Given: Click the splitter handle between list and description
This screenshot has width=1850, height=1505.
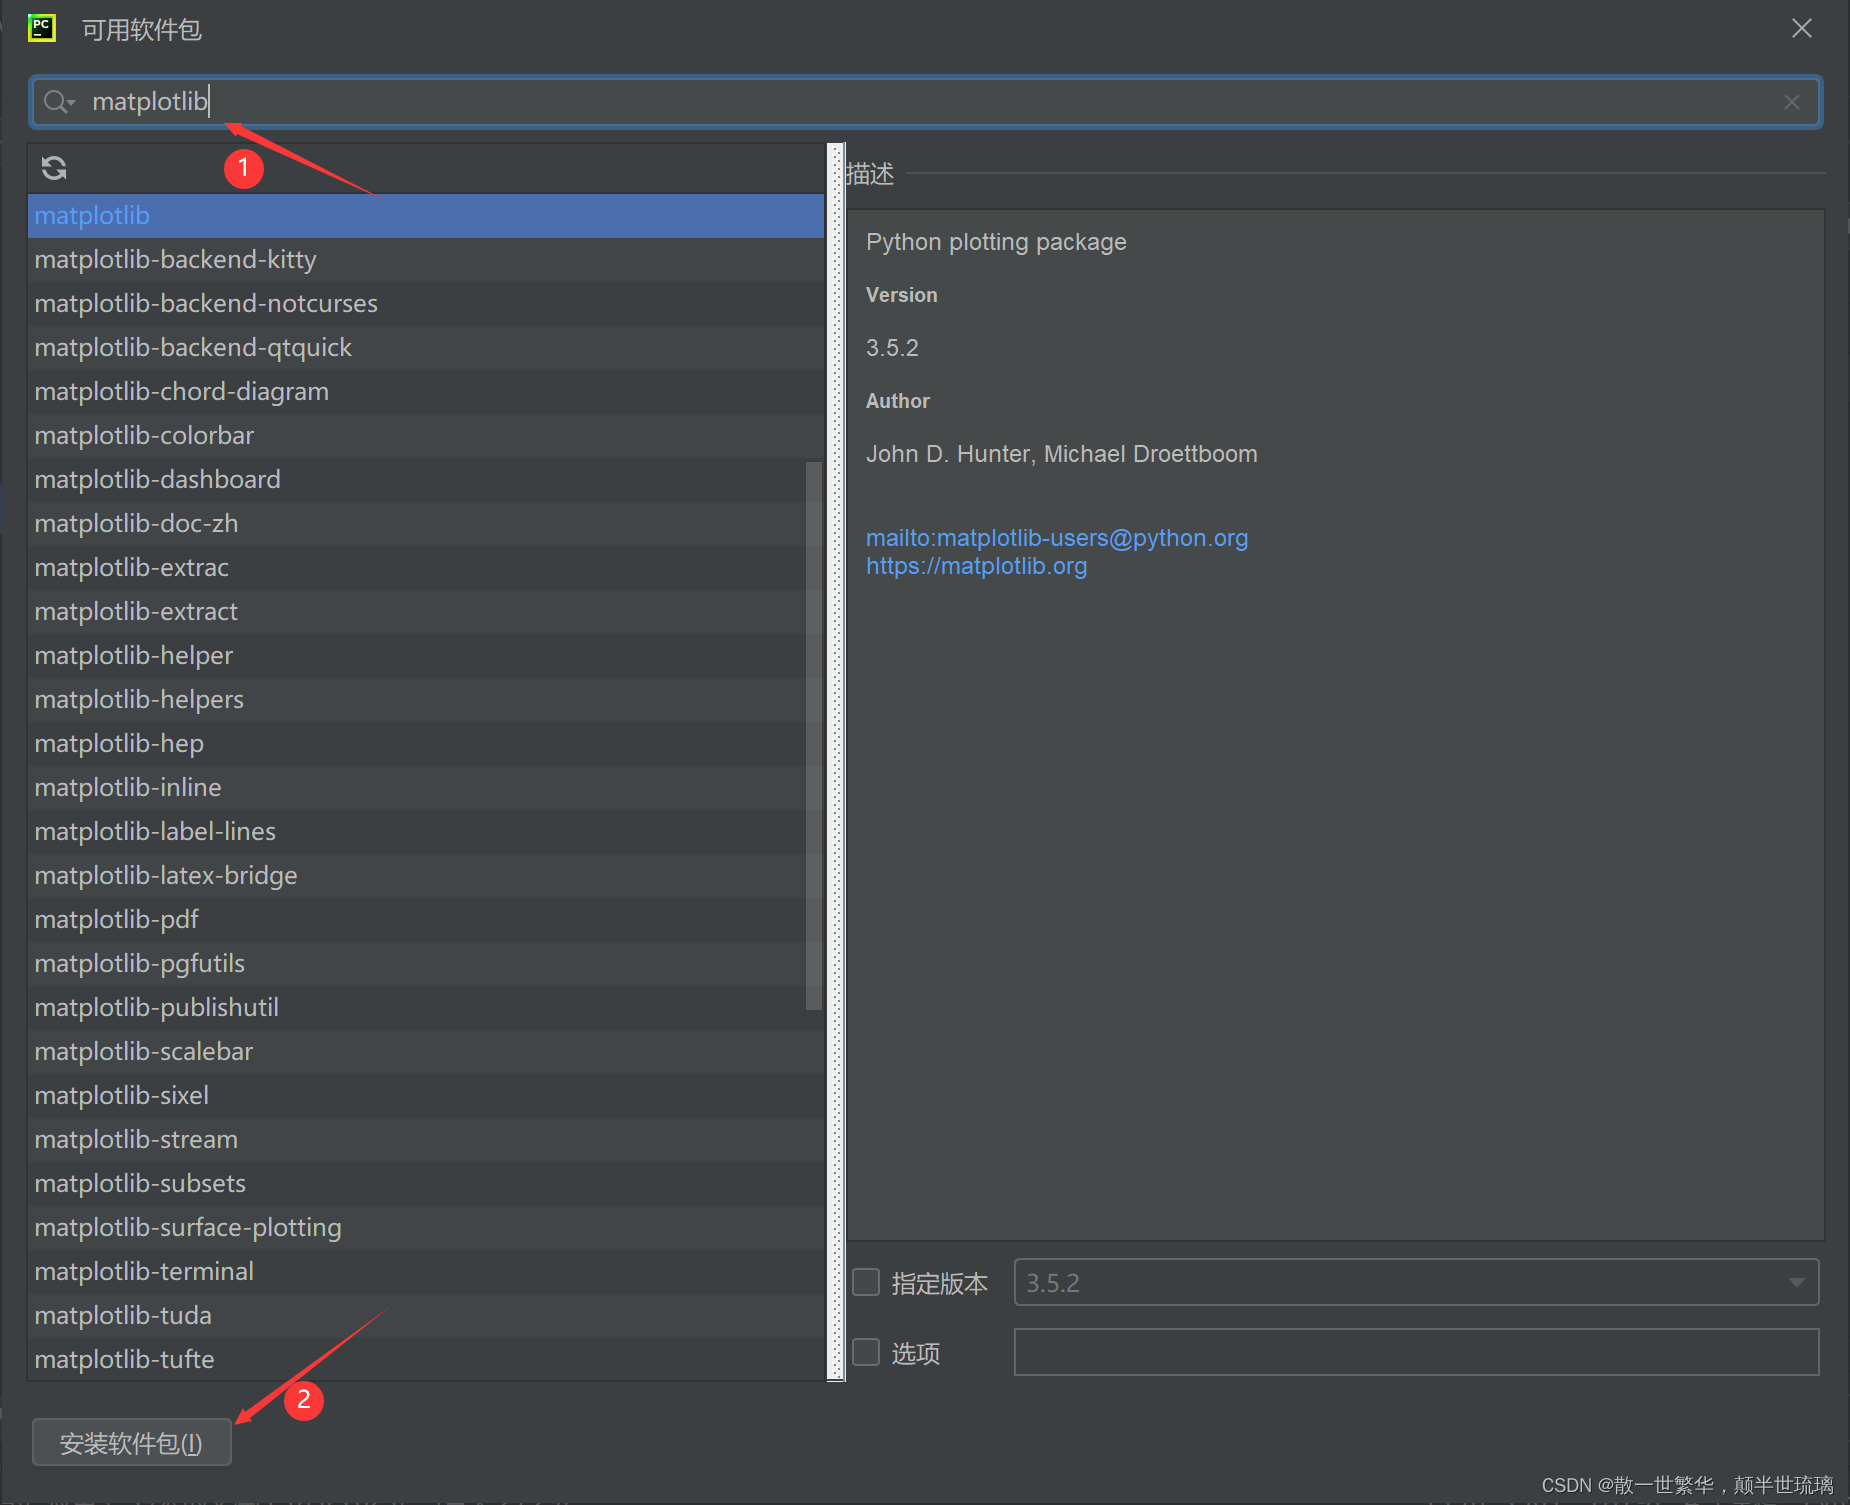Looking at the screenshot, I should point(836,762).
